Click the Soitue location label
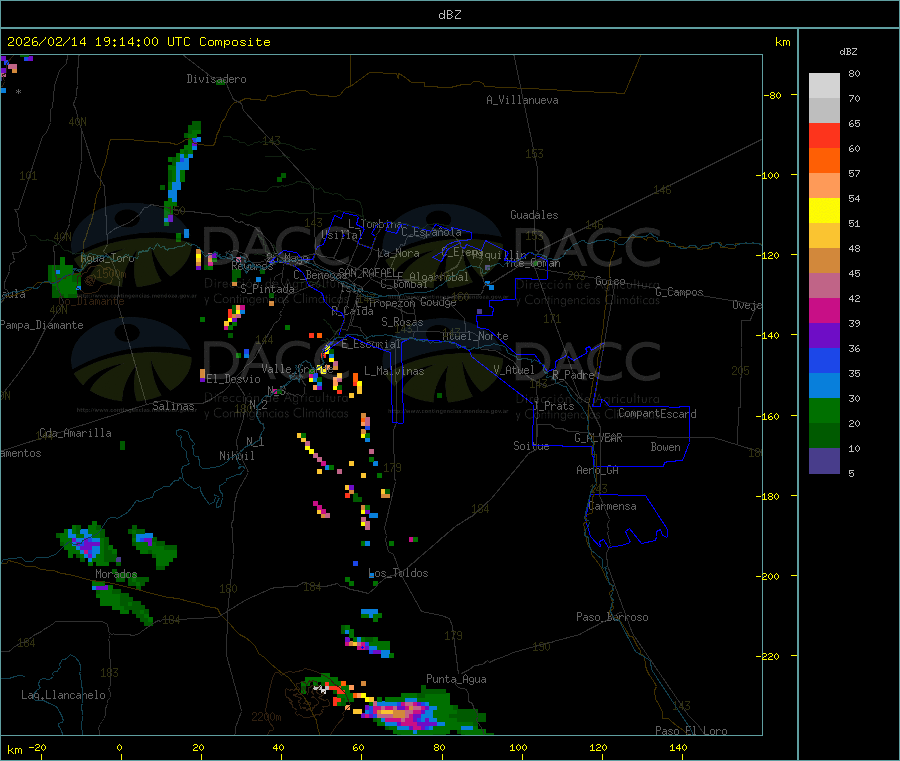The width and height of the screenshot is (900, 761). click(531, 446)
